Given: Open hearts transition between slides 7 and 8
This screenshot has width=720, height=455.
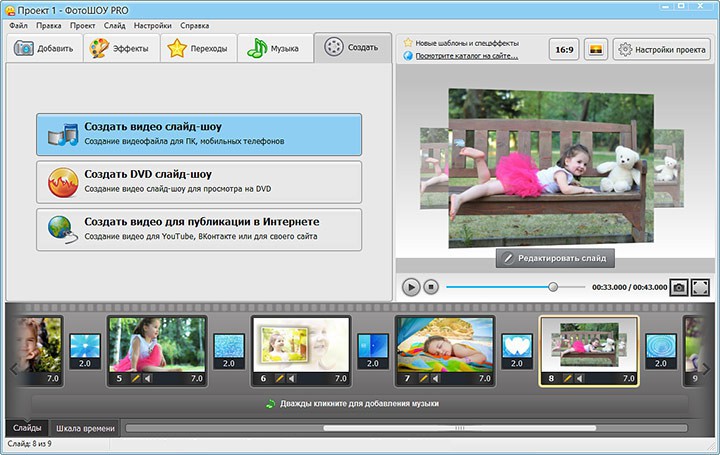Looking at the screenshot, I should [517, 351].
